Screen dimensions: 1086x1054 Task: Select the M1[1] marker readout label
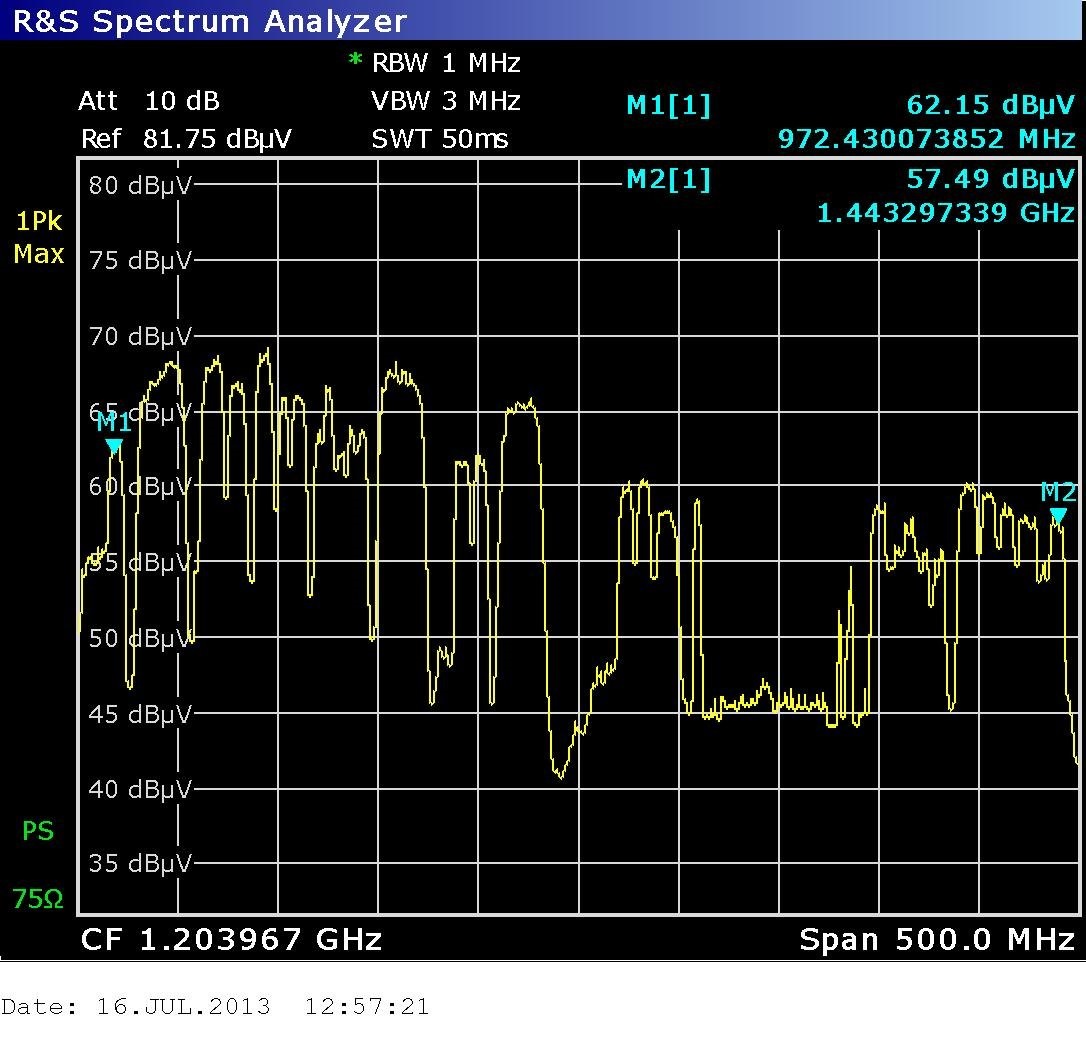click(x=668, y=105)
